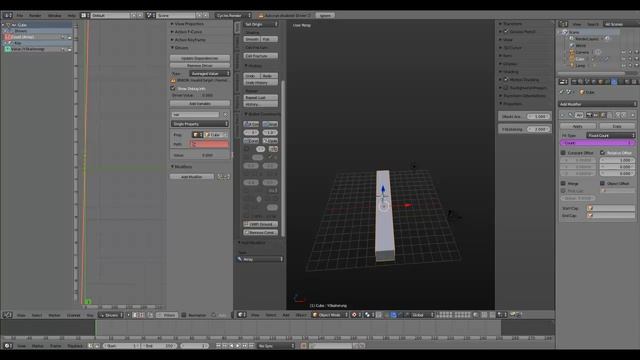640x360 pixels.
Task: Click the outliner editor type icon
Action: [563, 24]
